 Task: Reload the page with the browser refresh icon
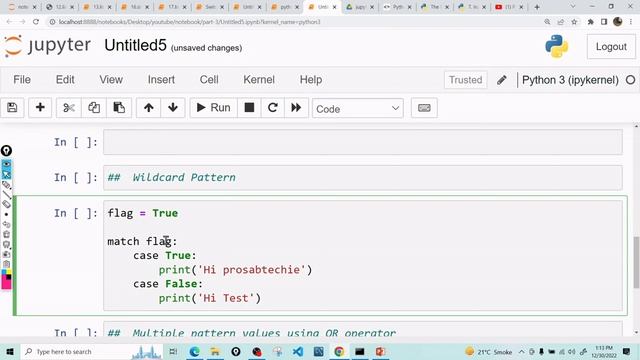[36, 22]
